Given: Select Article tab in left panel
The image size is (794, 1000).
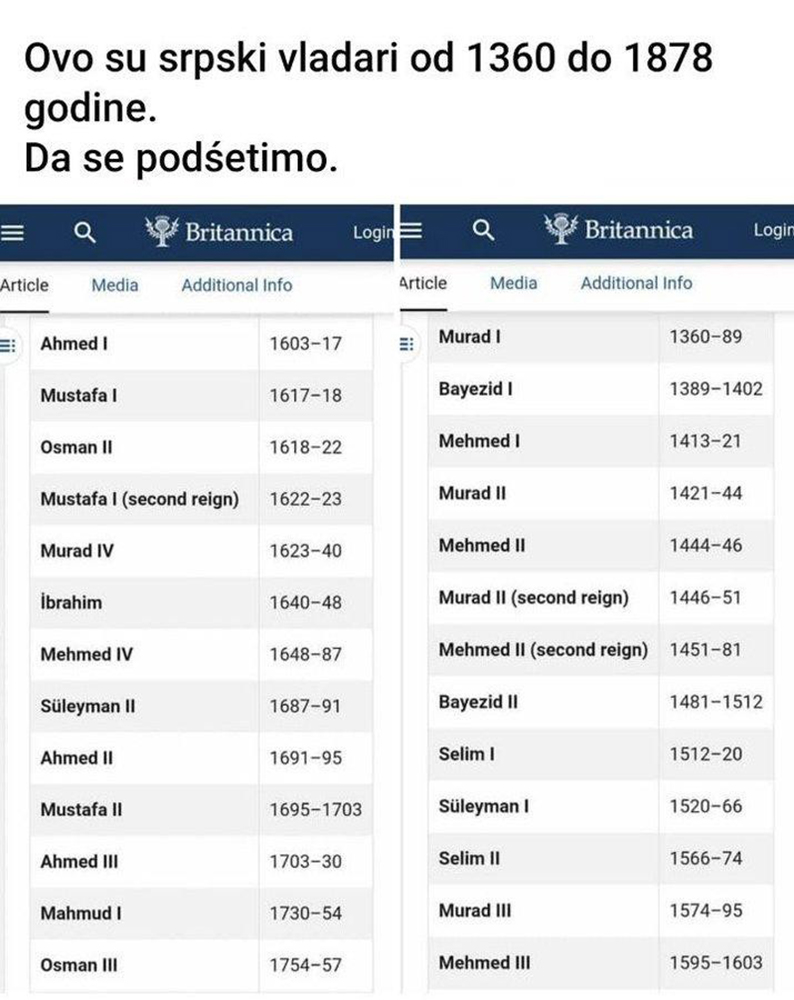Looking at the screenshot, I should pyautogui.click(x=24, y=285).
